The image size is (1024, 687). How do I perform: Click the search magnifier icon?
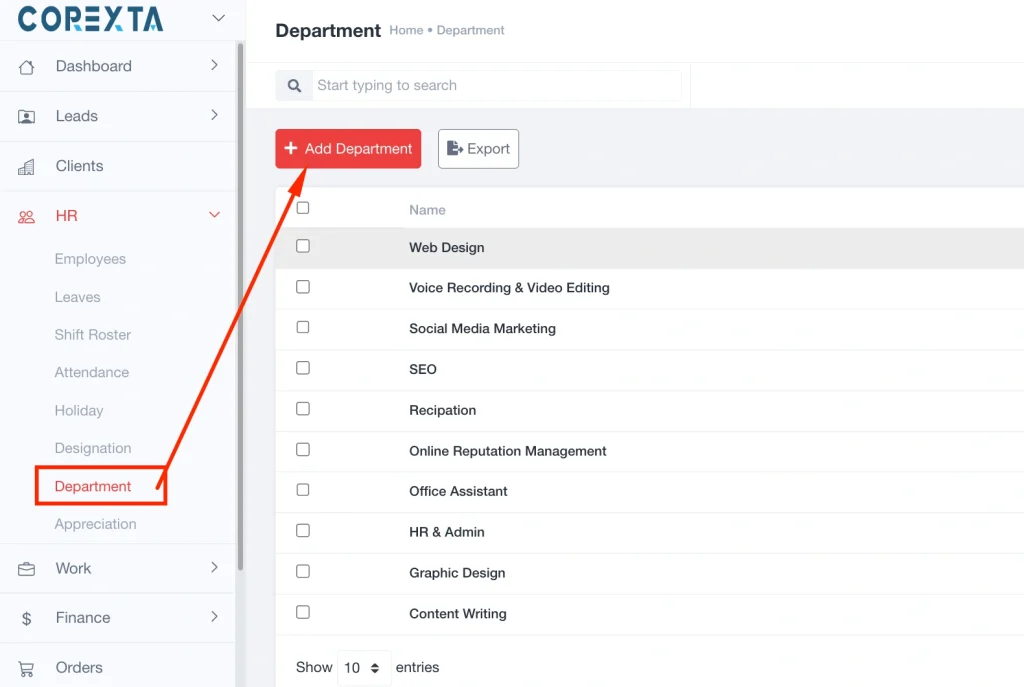pos(294,86)
